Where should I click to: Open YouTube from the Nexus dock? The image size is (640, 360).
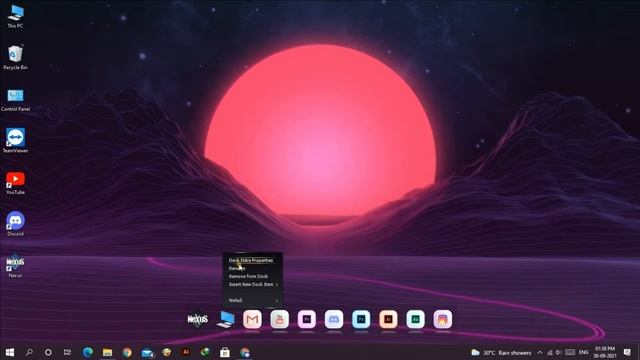[280, 319]
